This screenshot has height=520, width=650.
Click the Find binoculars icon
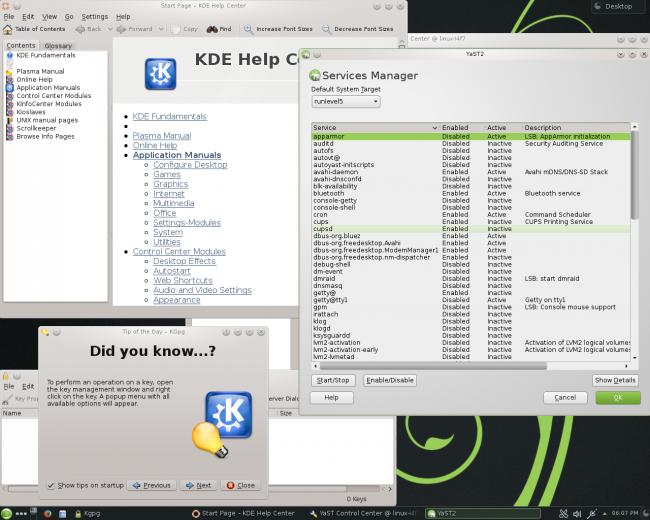pos(212,29)
